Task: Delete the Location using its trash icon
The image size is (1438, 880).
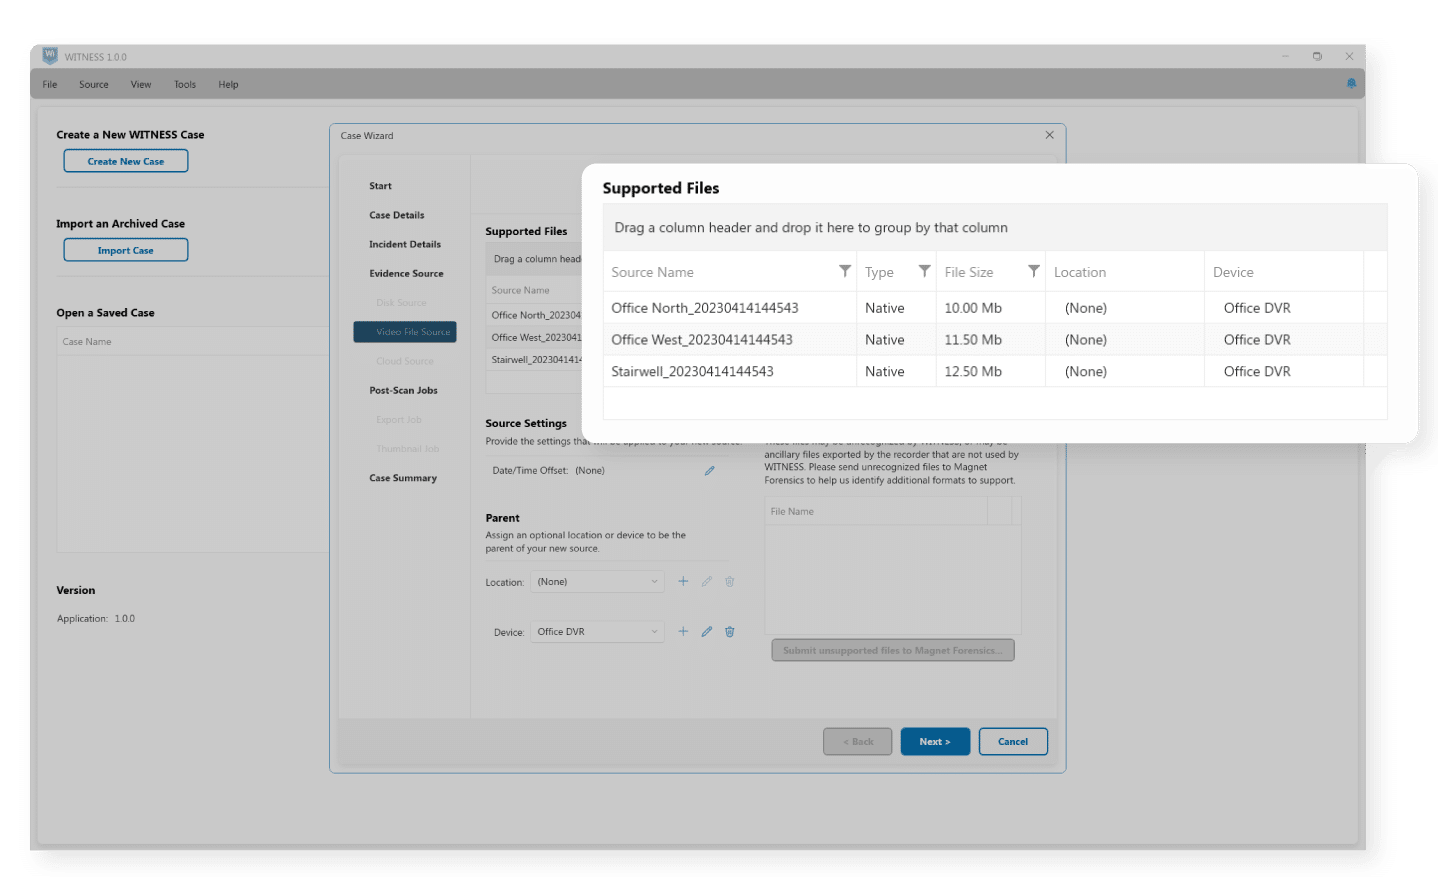Action: pos(730,581)
